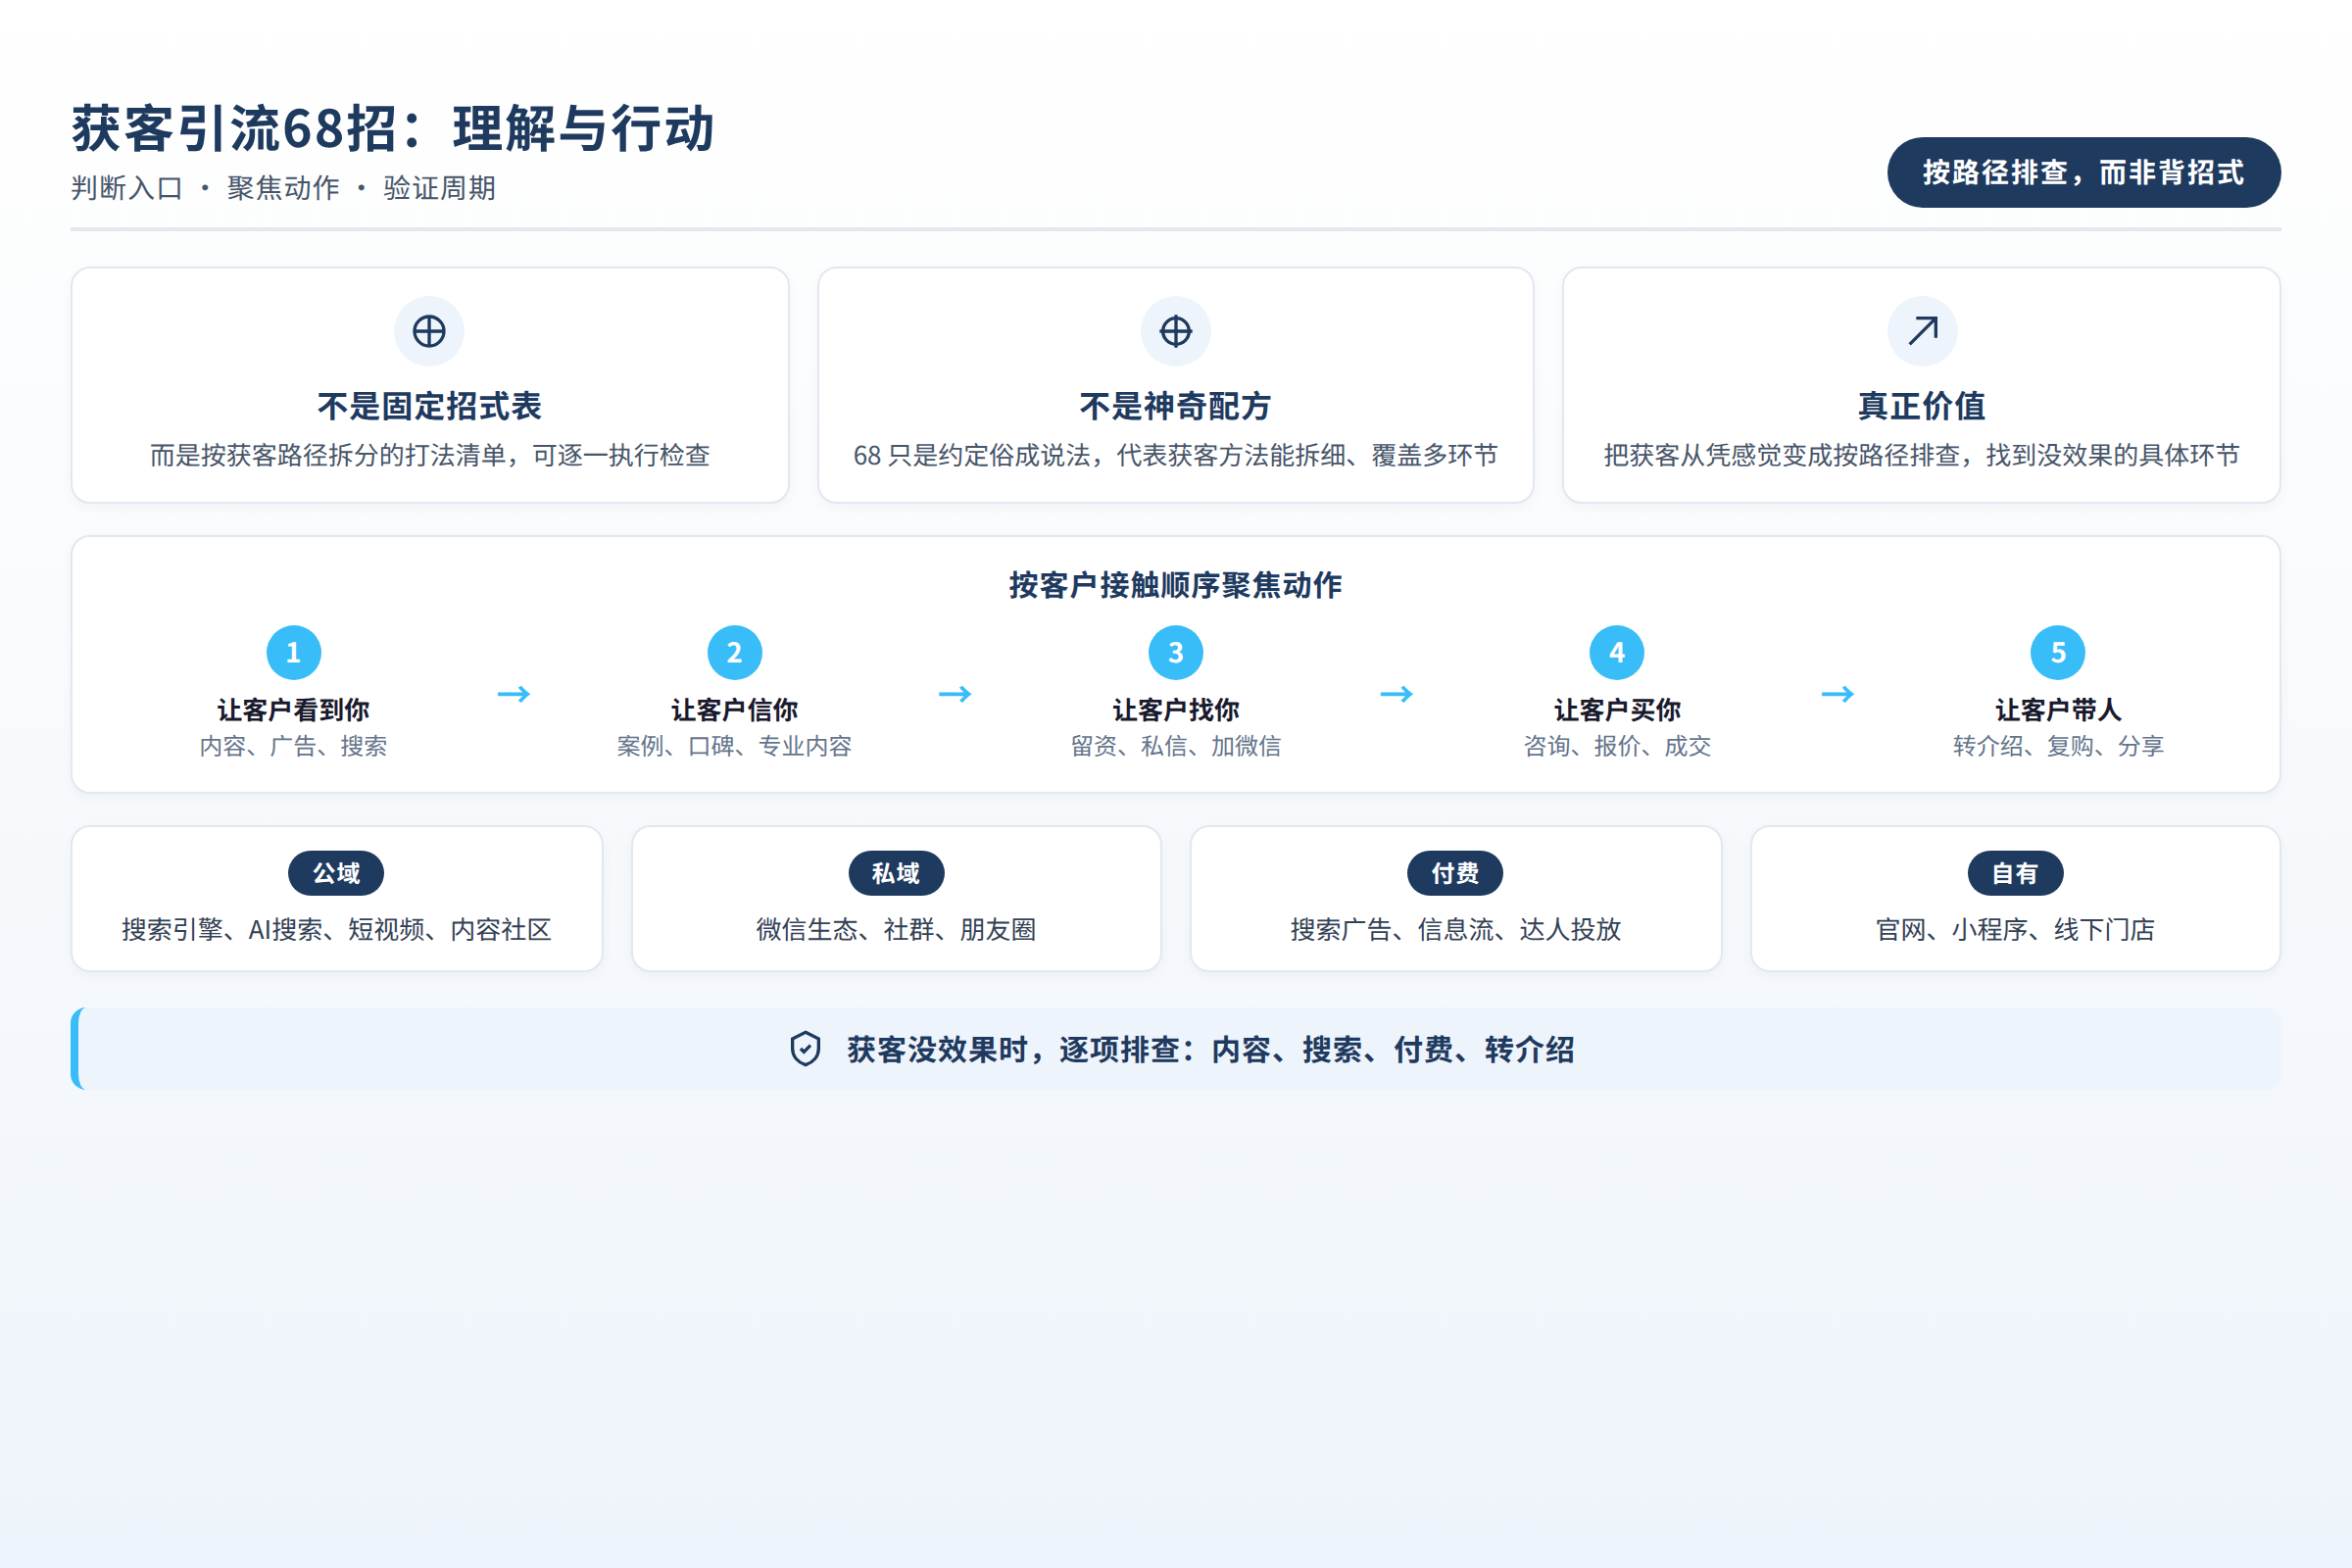Click the section title 按客户接触顺序聚焦动作
The height and width of the screenshot is (1568, 2352).
(1176, 585)
